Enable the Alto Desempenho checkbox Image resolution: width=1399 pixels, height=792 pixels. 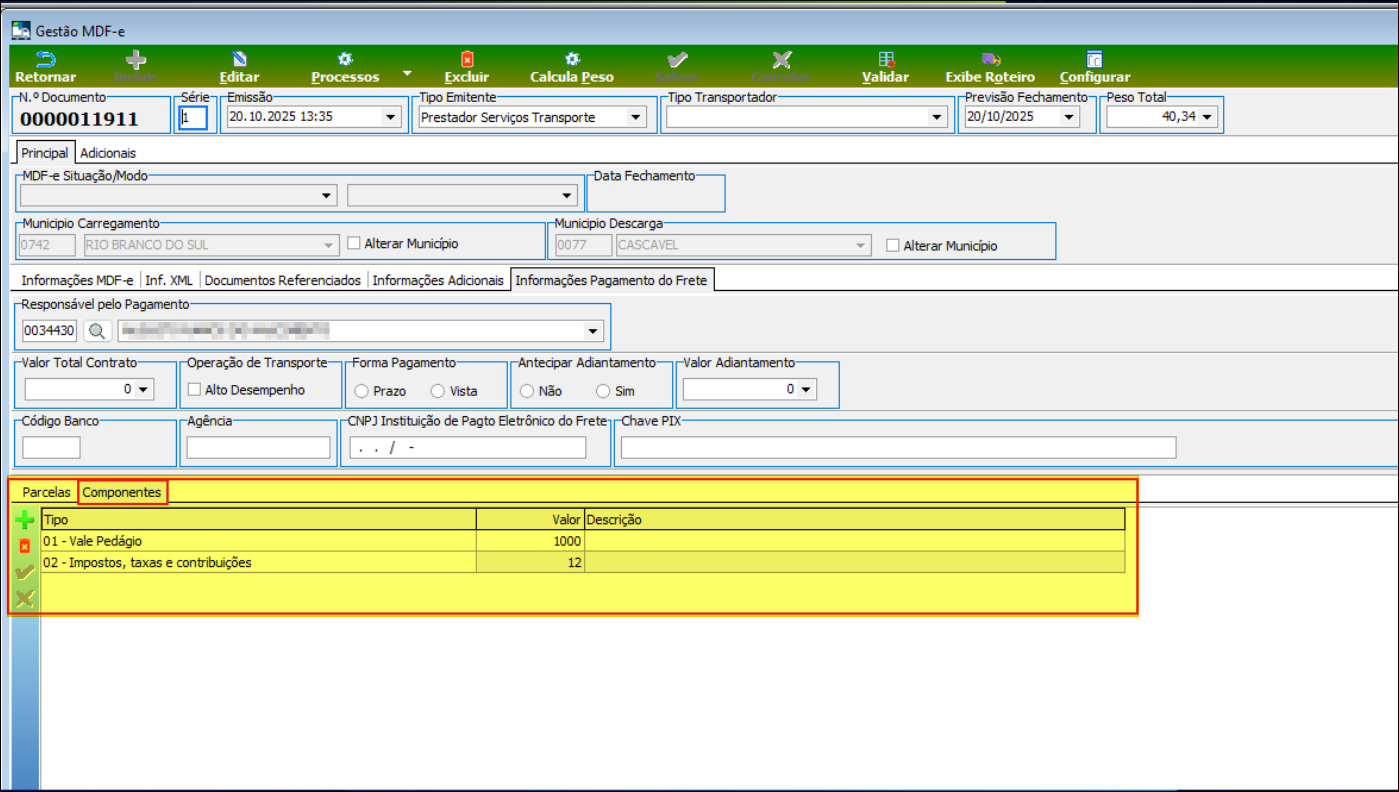coord(195,390)
